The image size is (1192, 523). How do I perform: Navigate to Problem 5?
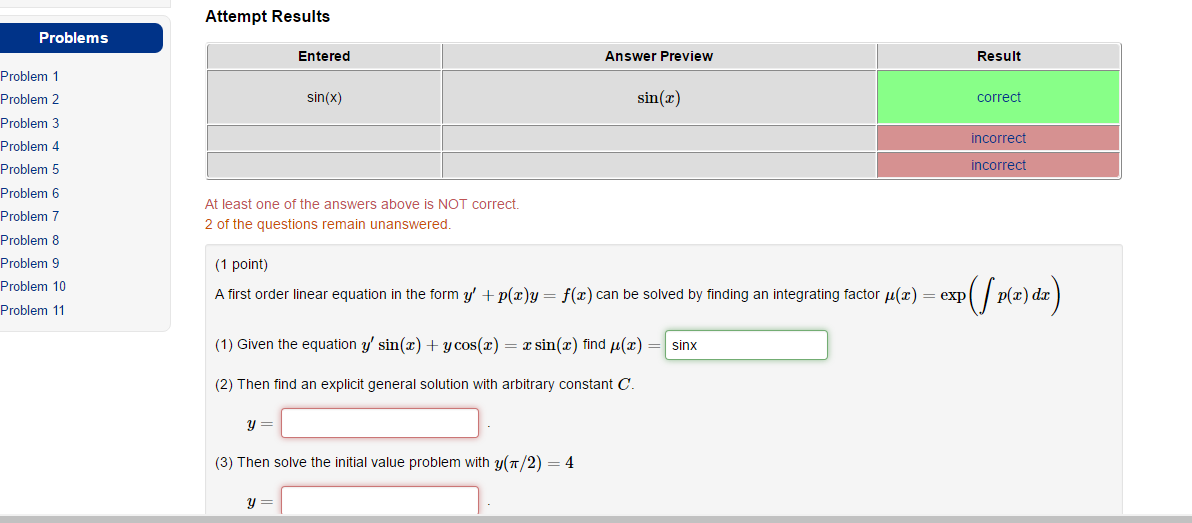[x=30, y=169]
